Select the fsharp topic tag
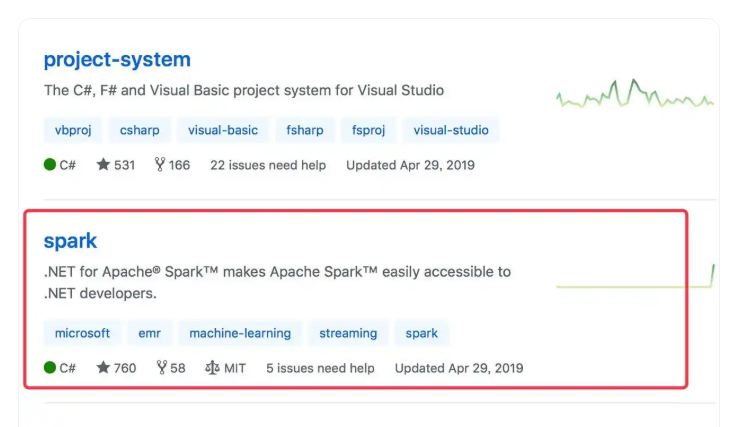The width and height of the screenshot is (729, 427). [x=305, y=130]
